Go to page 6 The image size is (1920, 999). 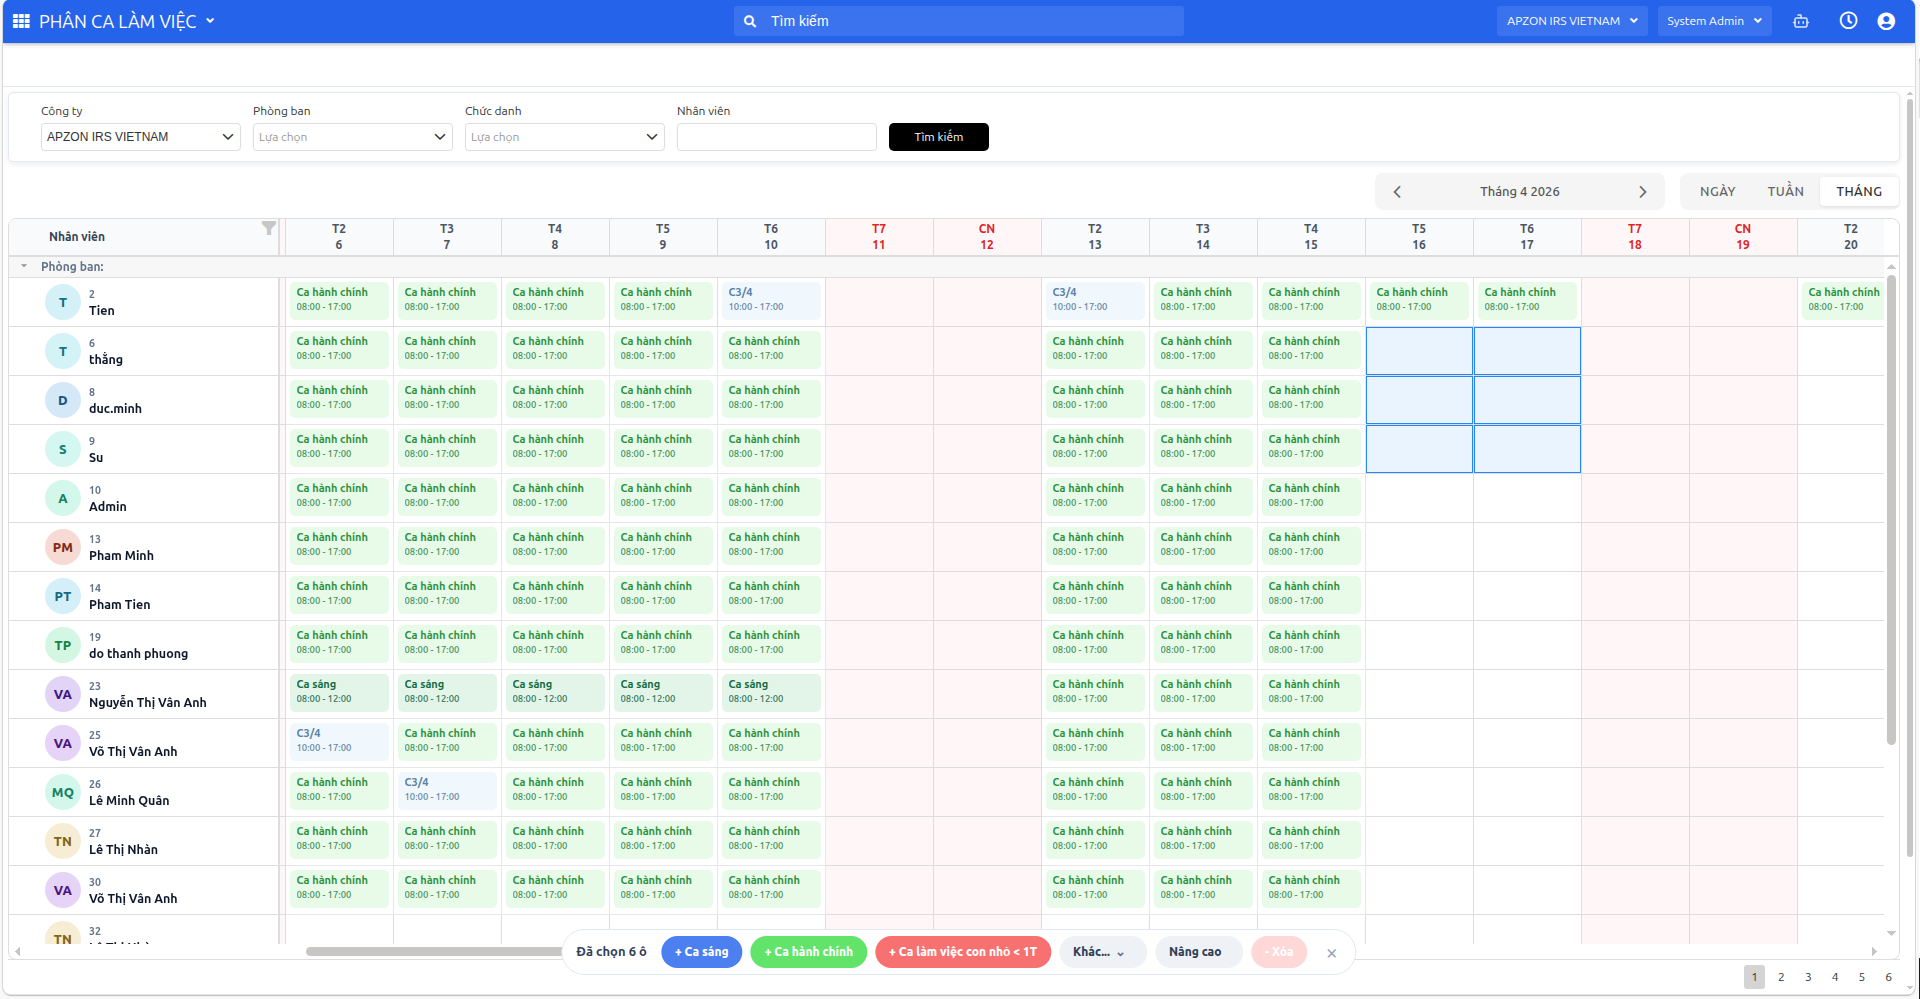pos(1888,977)
